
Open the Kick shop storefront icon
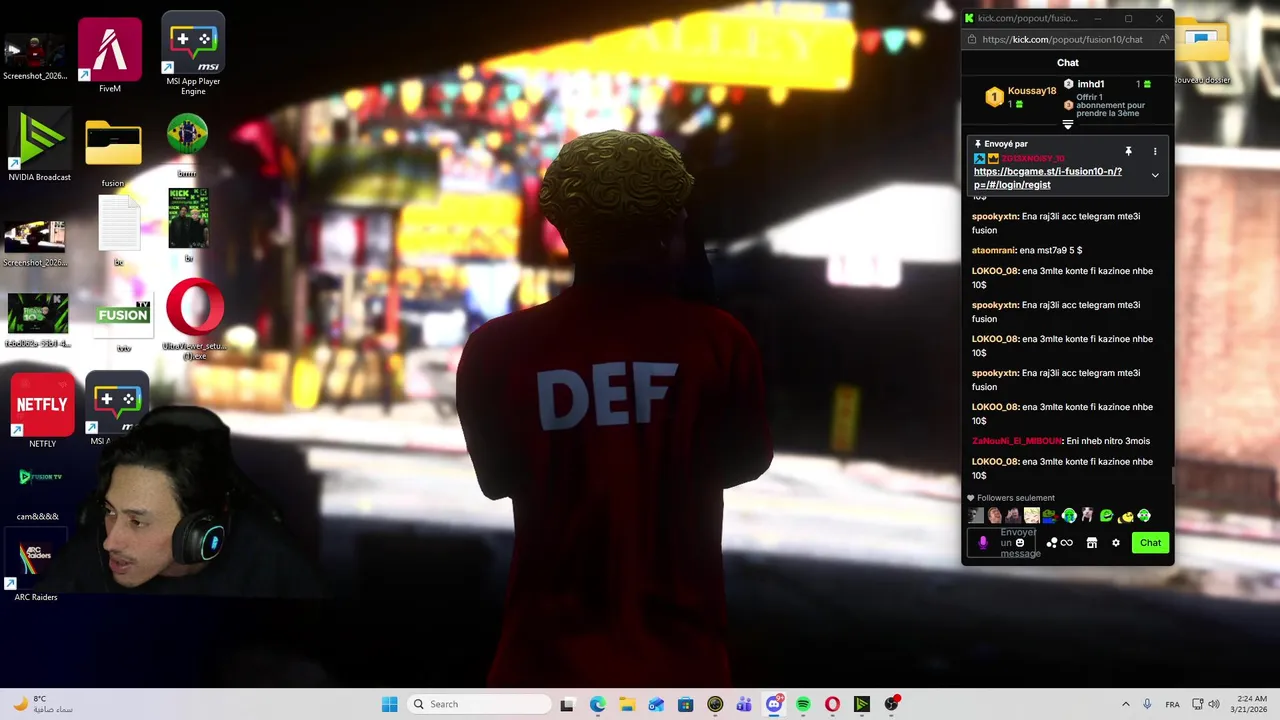1092,543
